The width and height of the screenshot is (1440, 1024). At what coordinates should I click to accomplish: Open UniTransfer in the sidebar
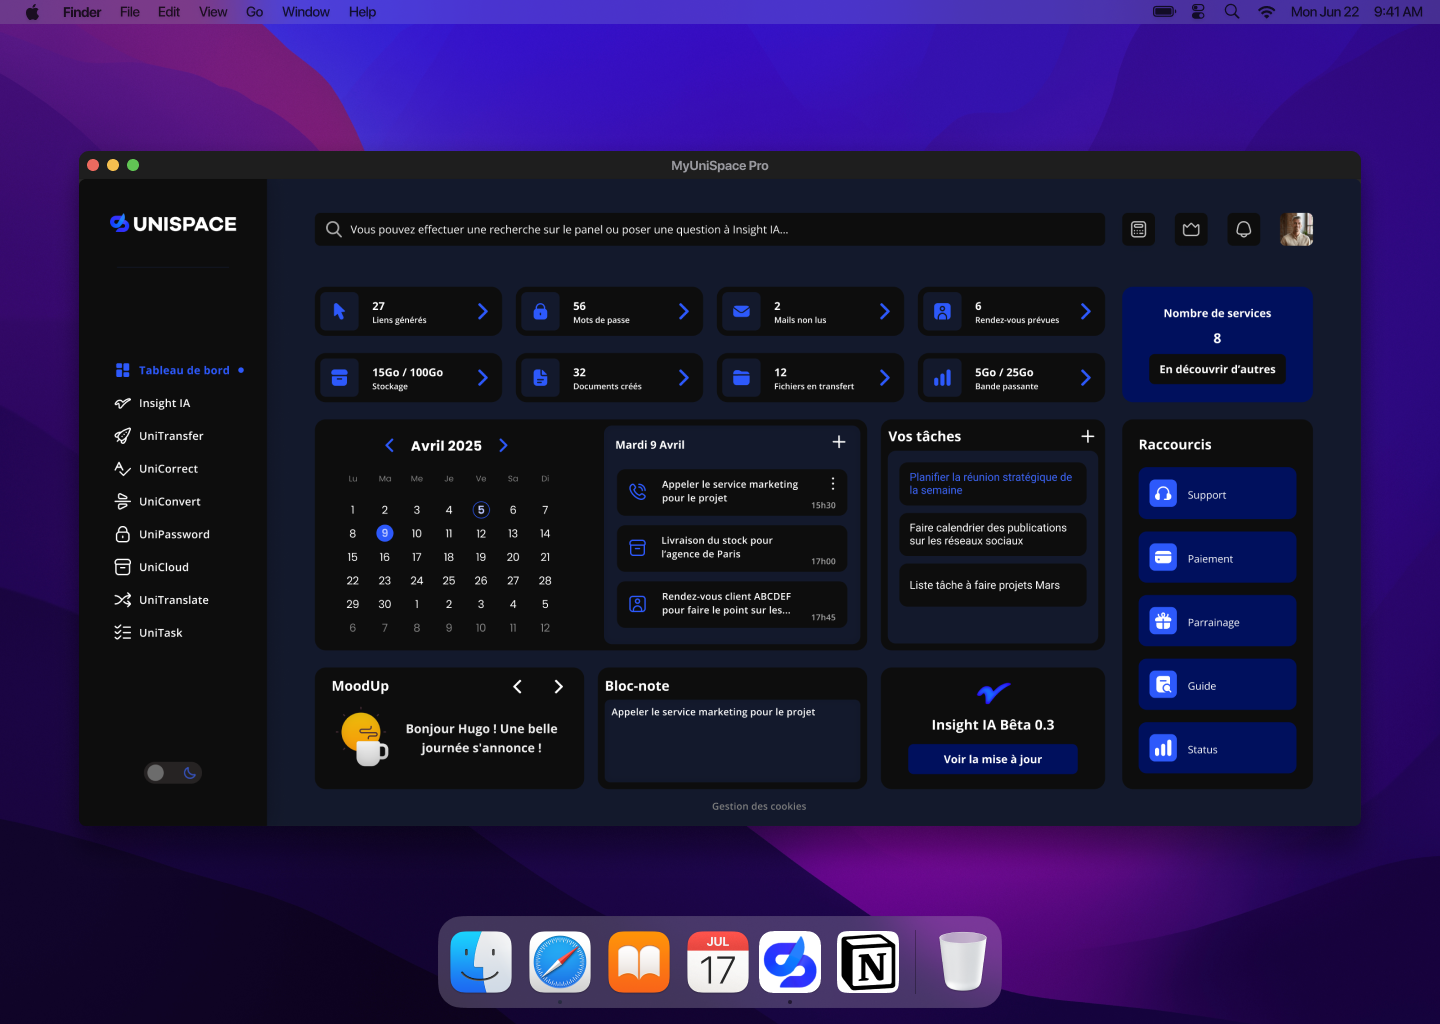click(170, 436)
